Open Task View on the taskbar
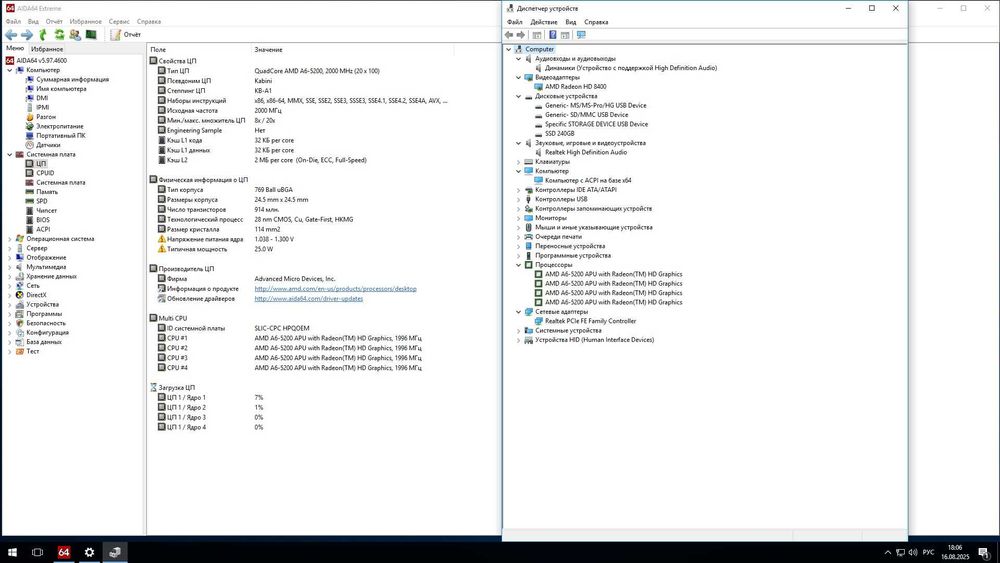 [x=38, y=552]
